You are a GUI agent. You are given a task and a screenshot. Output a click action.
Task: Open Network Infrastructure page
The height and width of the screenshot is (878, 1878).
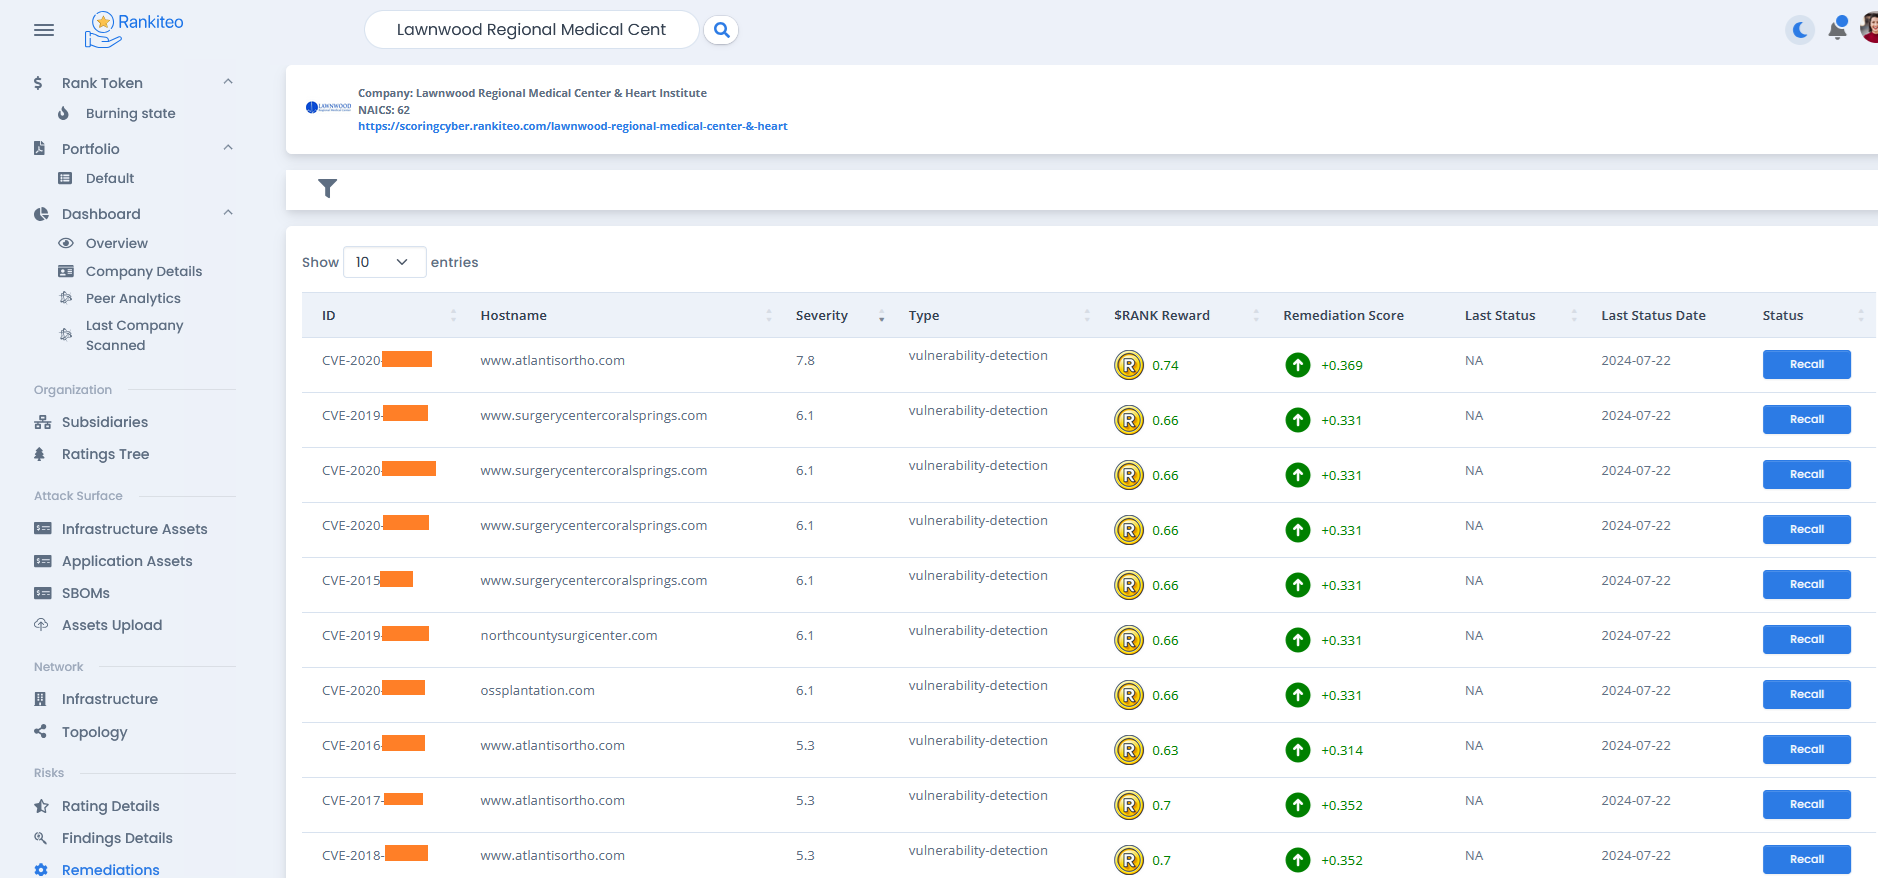(110, 699)
